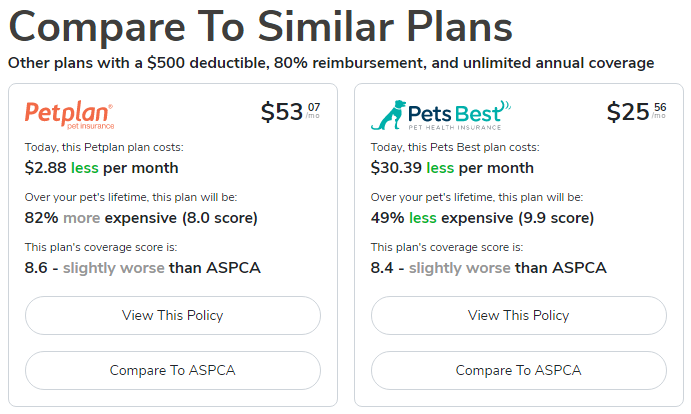Open Compare To ASPCA under Pets Best

(x=518, y=370)
